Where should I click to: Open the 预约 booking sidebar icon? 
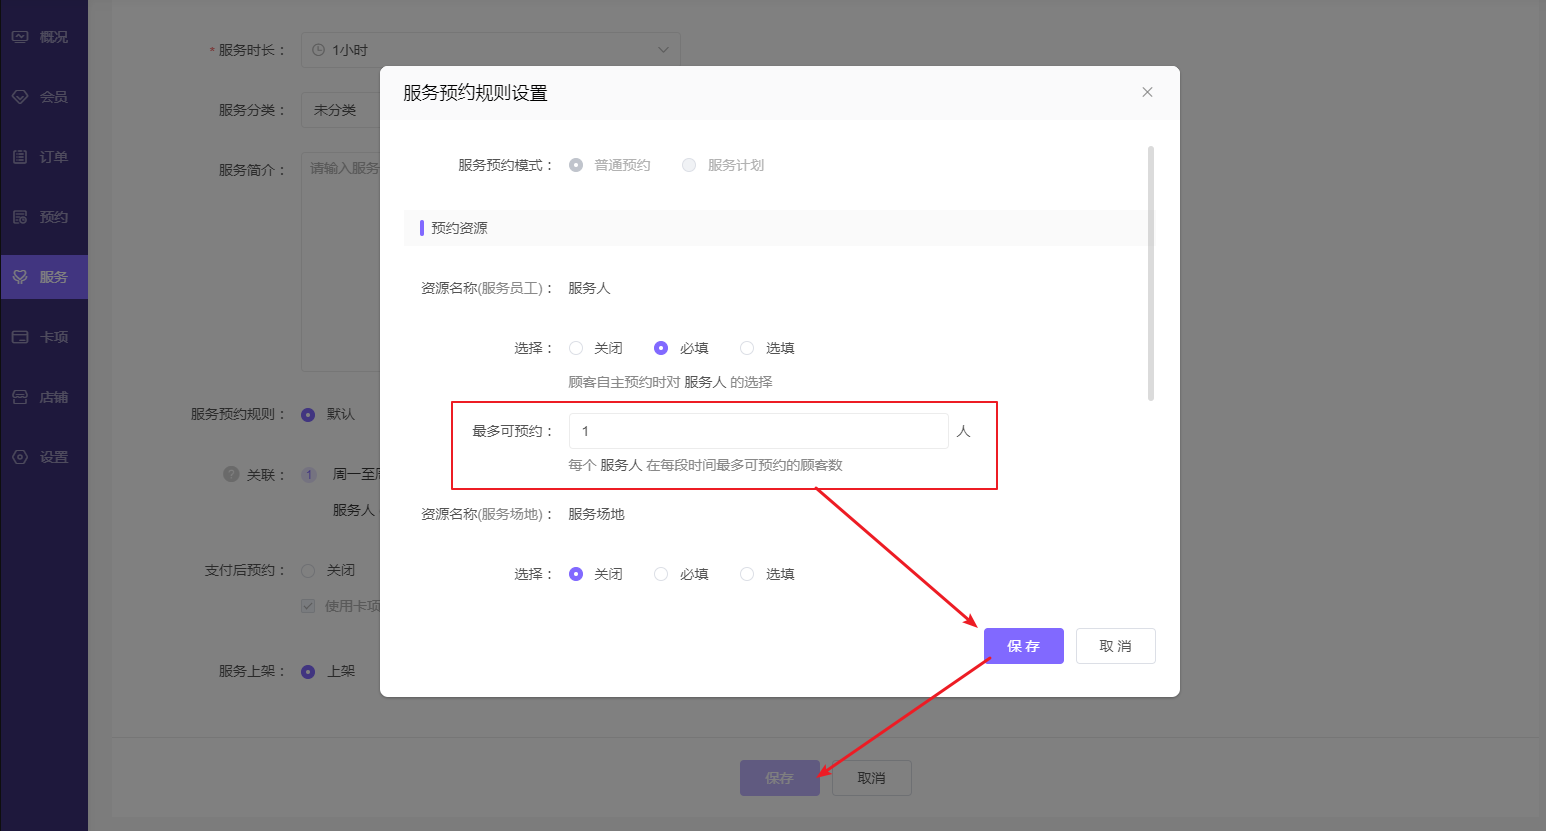click(x=20, y=217)
